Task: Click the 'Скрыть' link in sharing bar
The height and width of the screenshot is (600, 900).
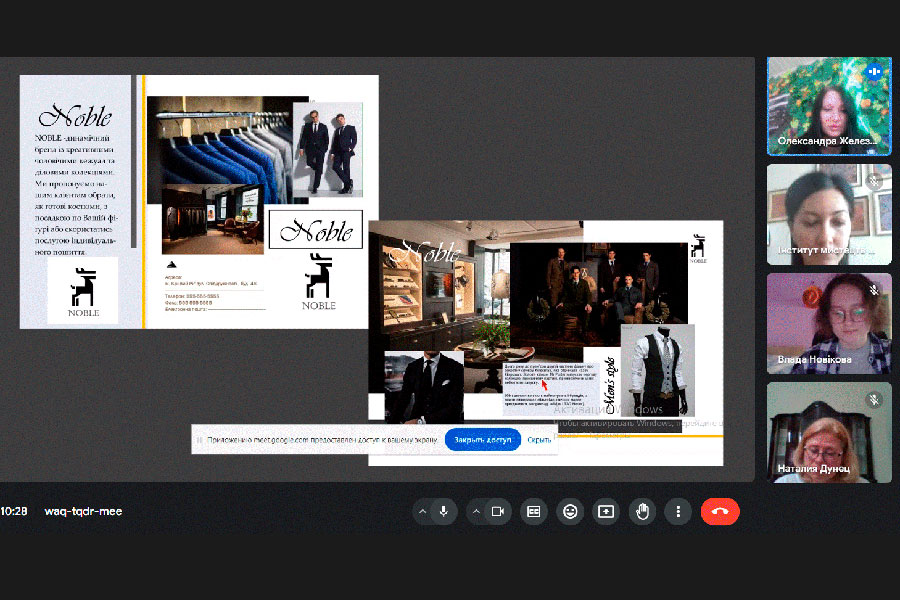Action: (x=540, y=439)
